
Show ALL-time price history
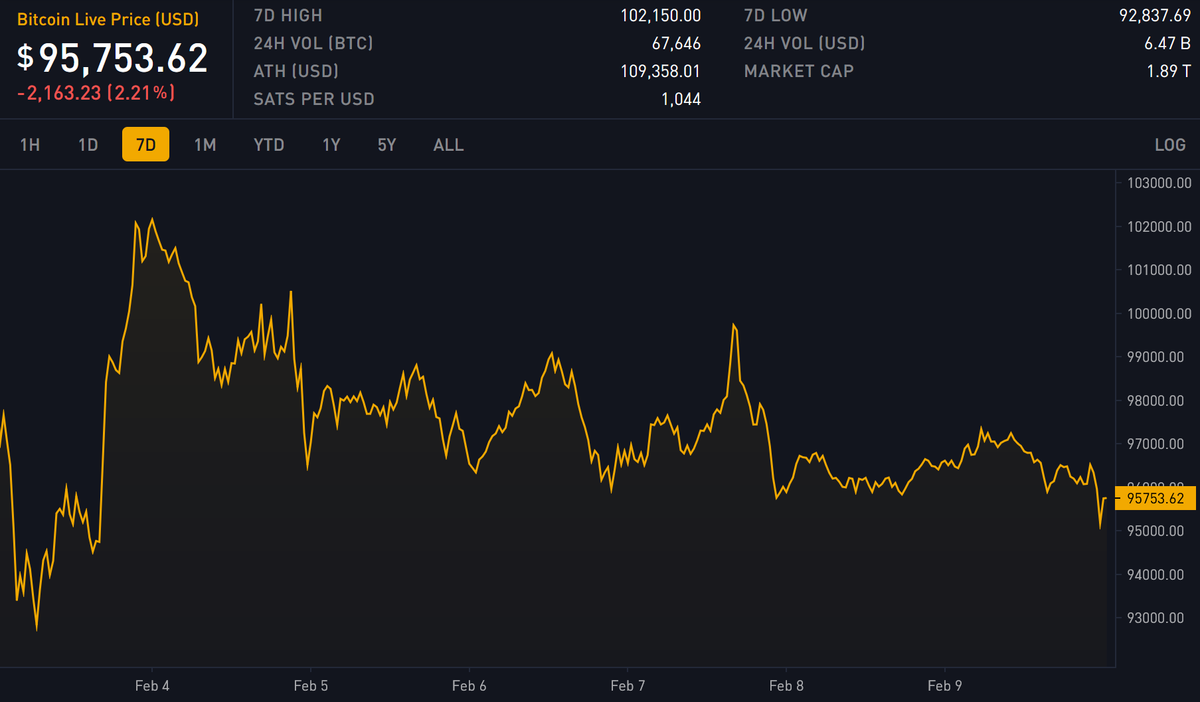[448, 145]
